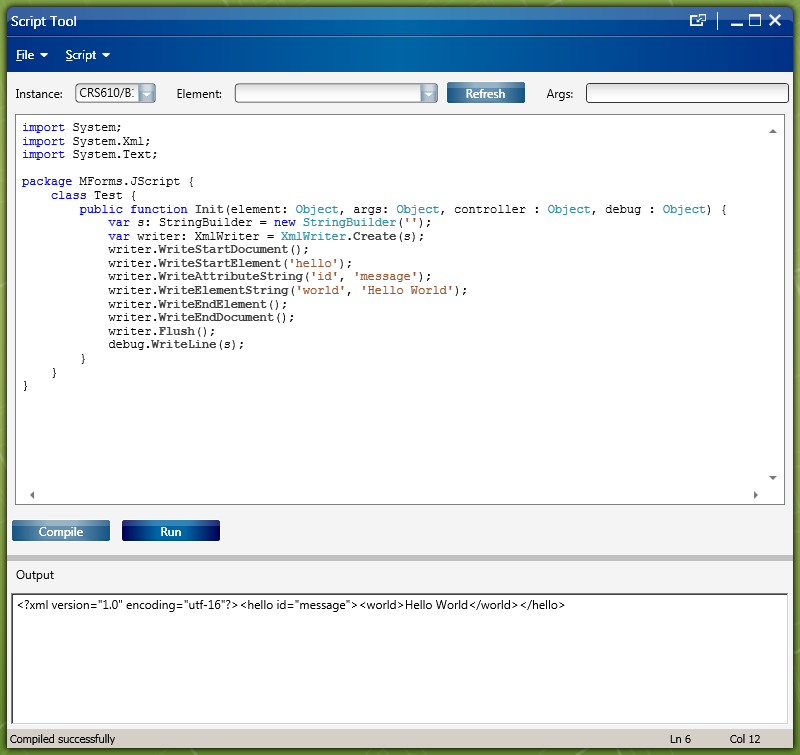Click the code editor scroll-up arrow
The height and width of the screenshot is (755, 800).
[773, 132]
